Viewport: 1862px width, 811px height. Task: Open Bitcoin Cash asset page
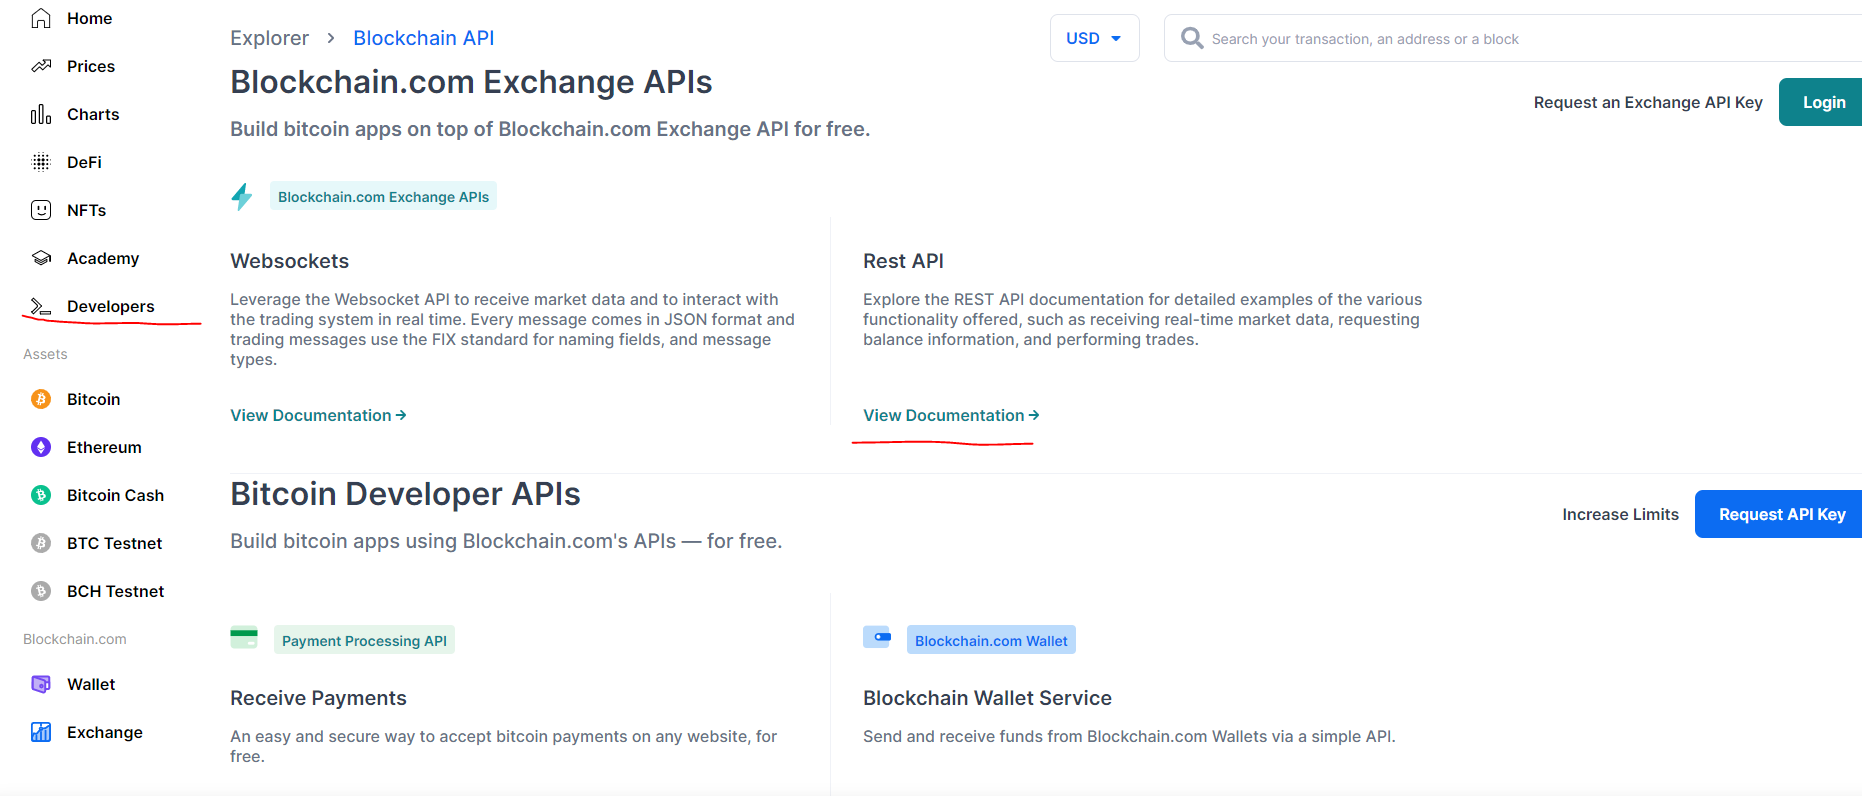tap(115, 495)
